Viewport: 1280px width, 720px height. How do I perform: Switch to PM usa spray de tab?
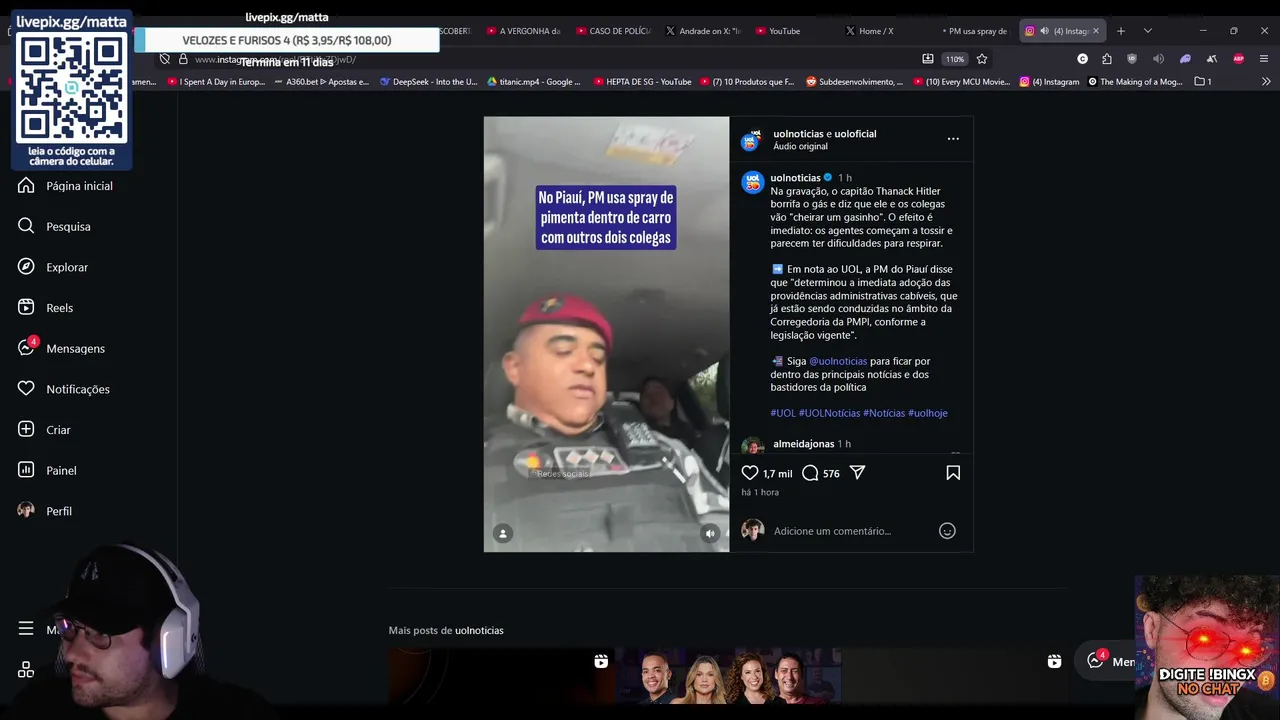point(974,31)
